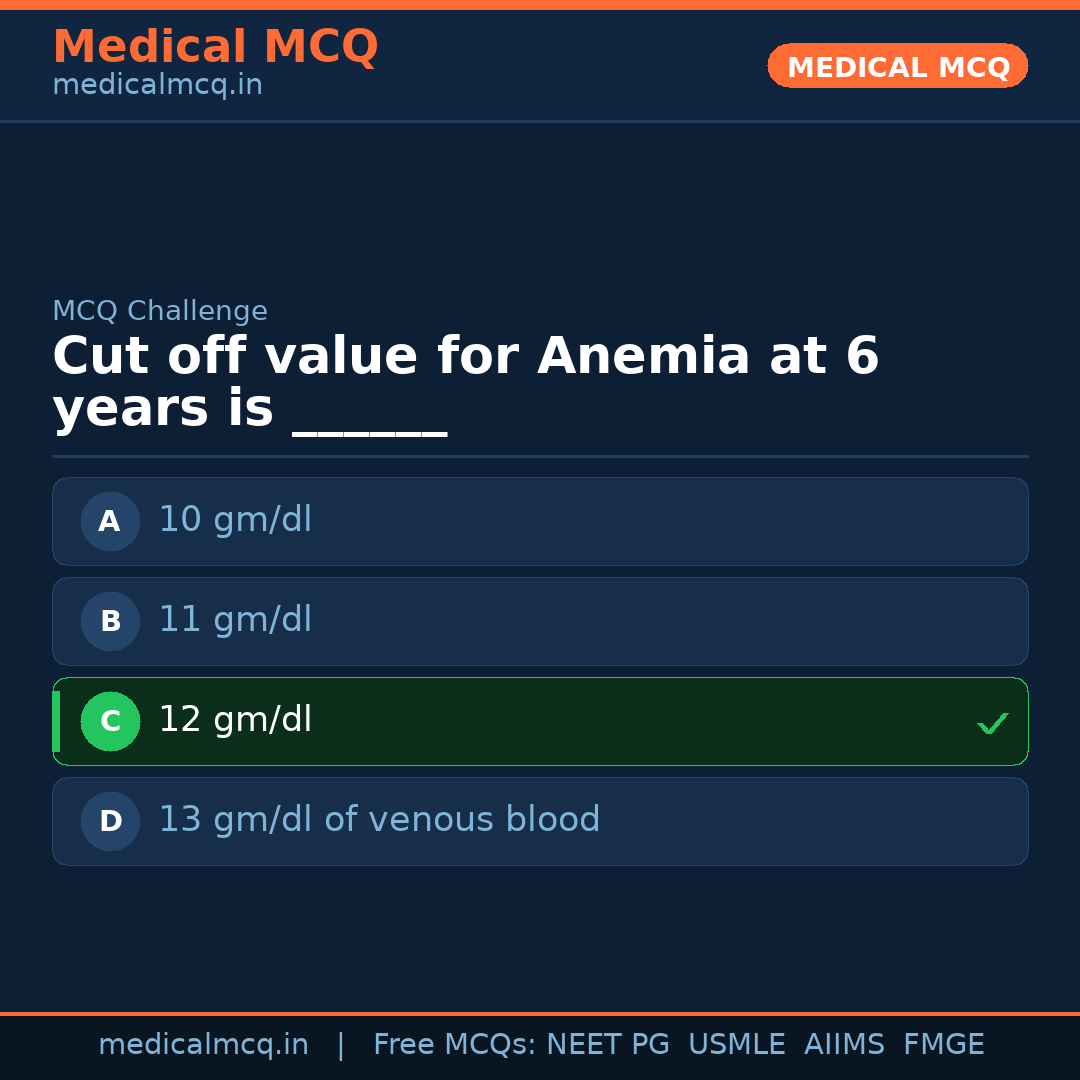Select answer option A, 10 gm/dl

click(x=540, y=521)
